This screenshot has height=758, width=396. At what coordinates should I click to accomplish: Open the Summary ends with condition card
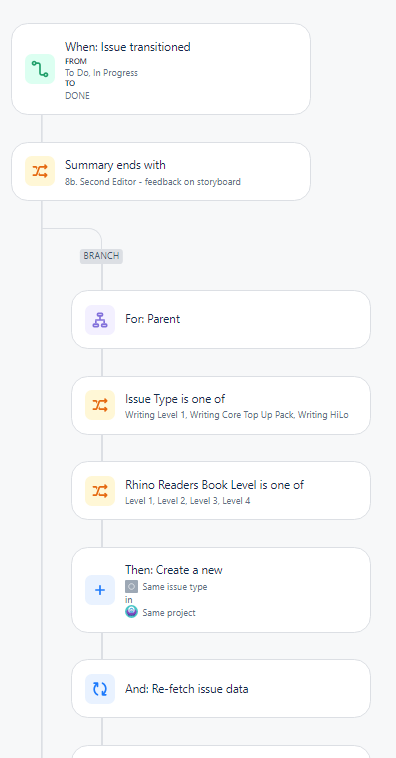161,171
